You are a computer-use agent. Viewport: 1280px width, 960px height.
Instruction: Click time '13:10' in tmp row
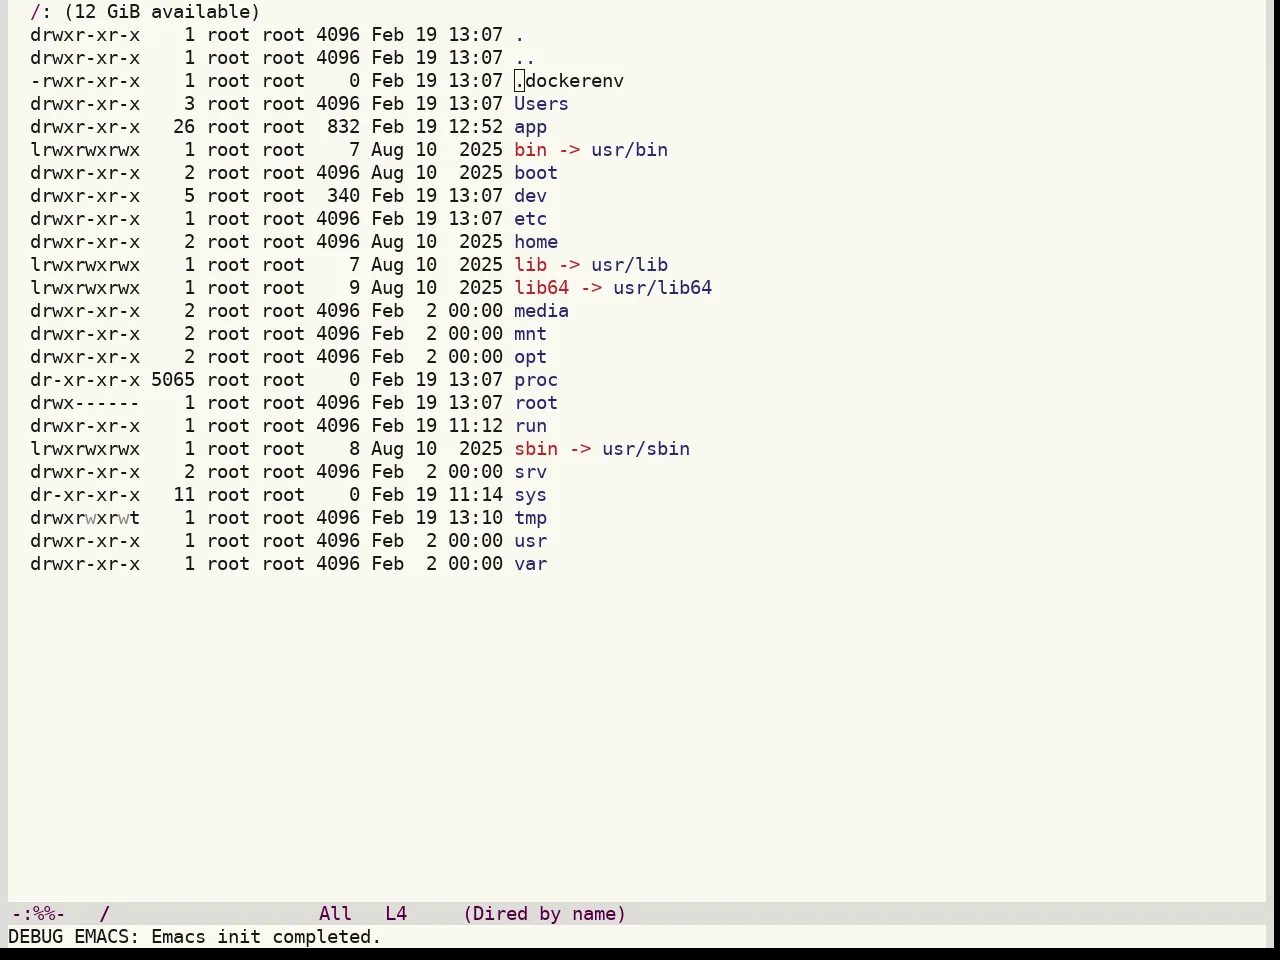pyautogui.click(x=475, y=518)
